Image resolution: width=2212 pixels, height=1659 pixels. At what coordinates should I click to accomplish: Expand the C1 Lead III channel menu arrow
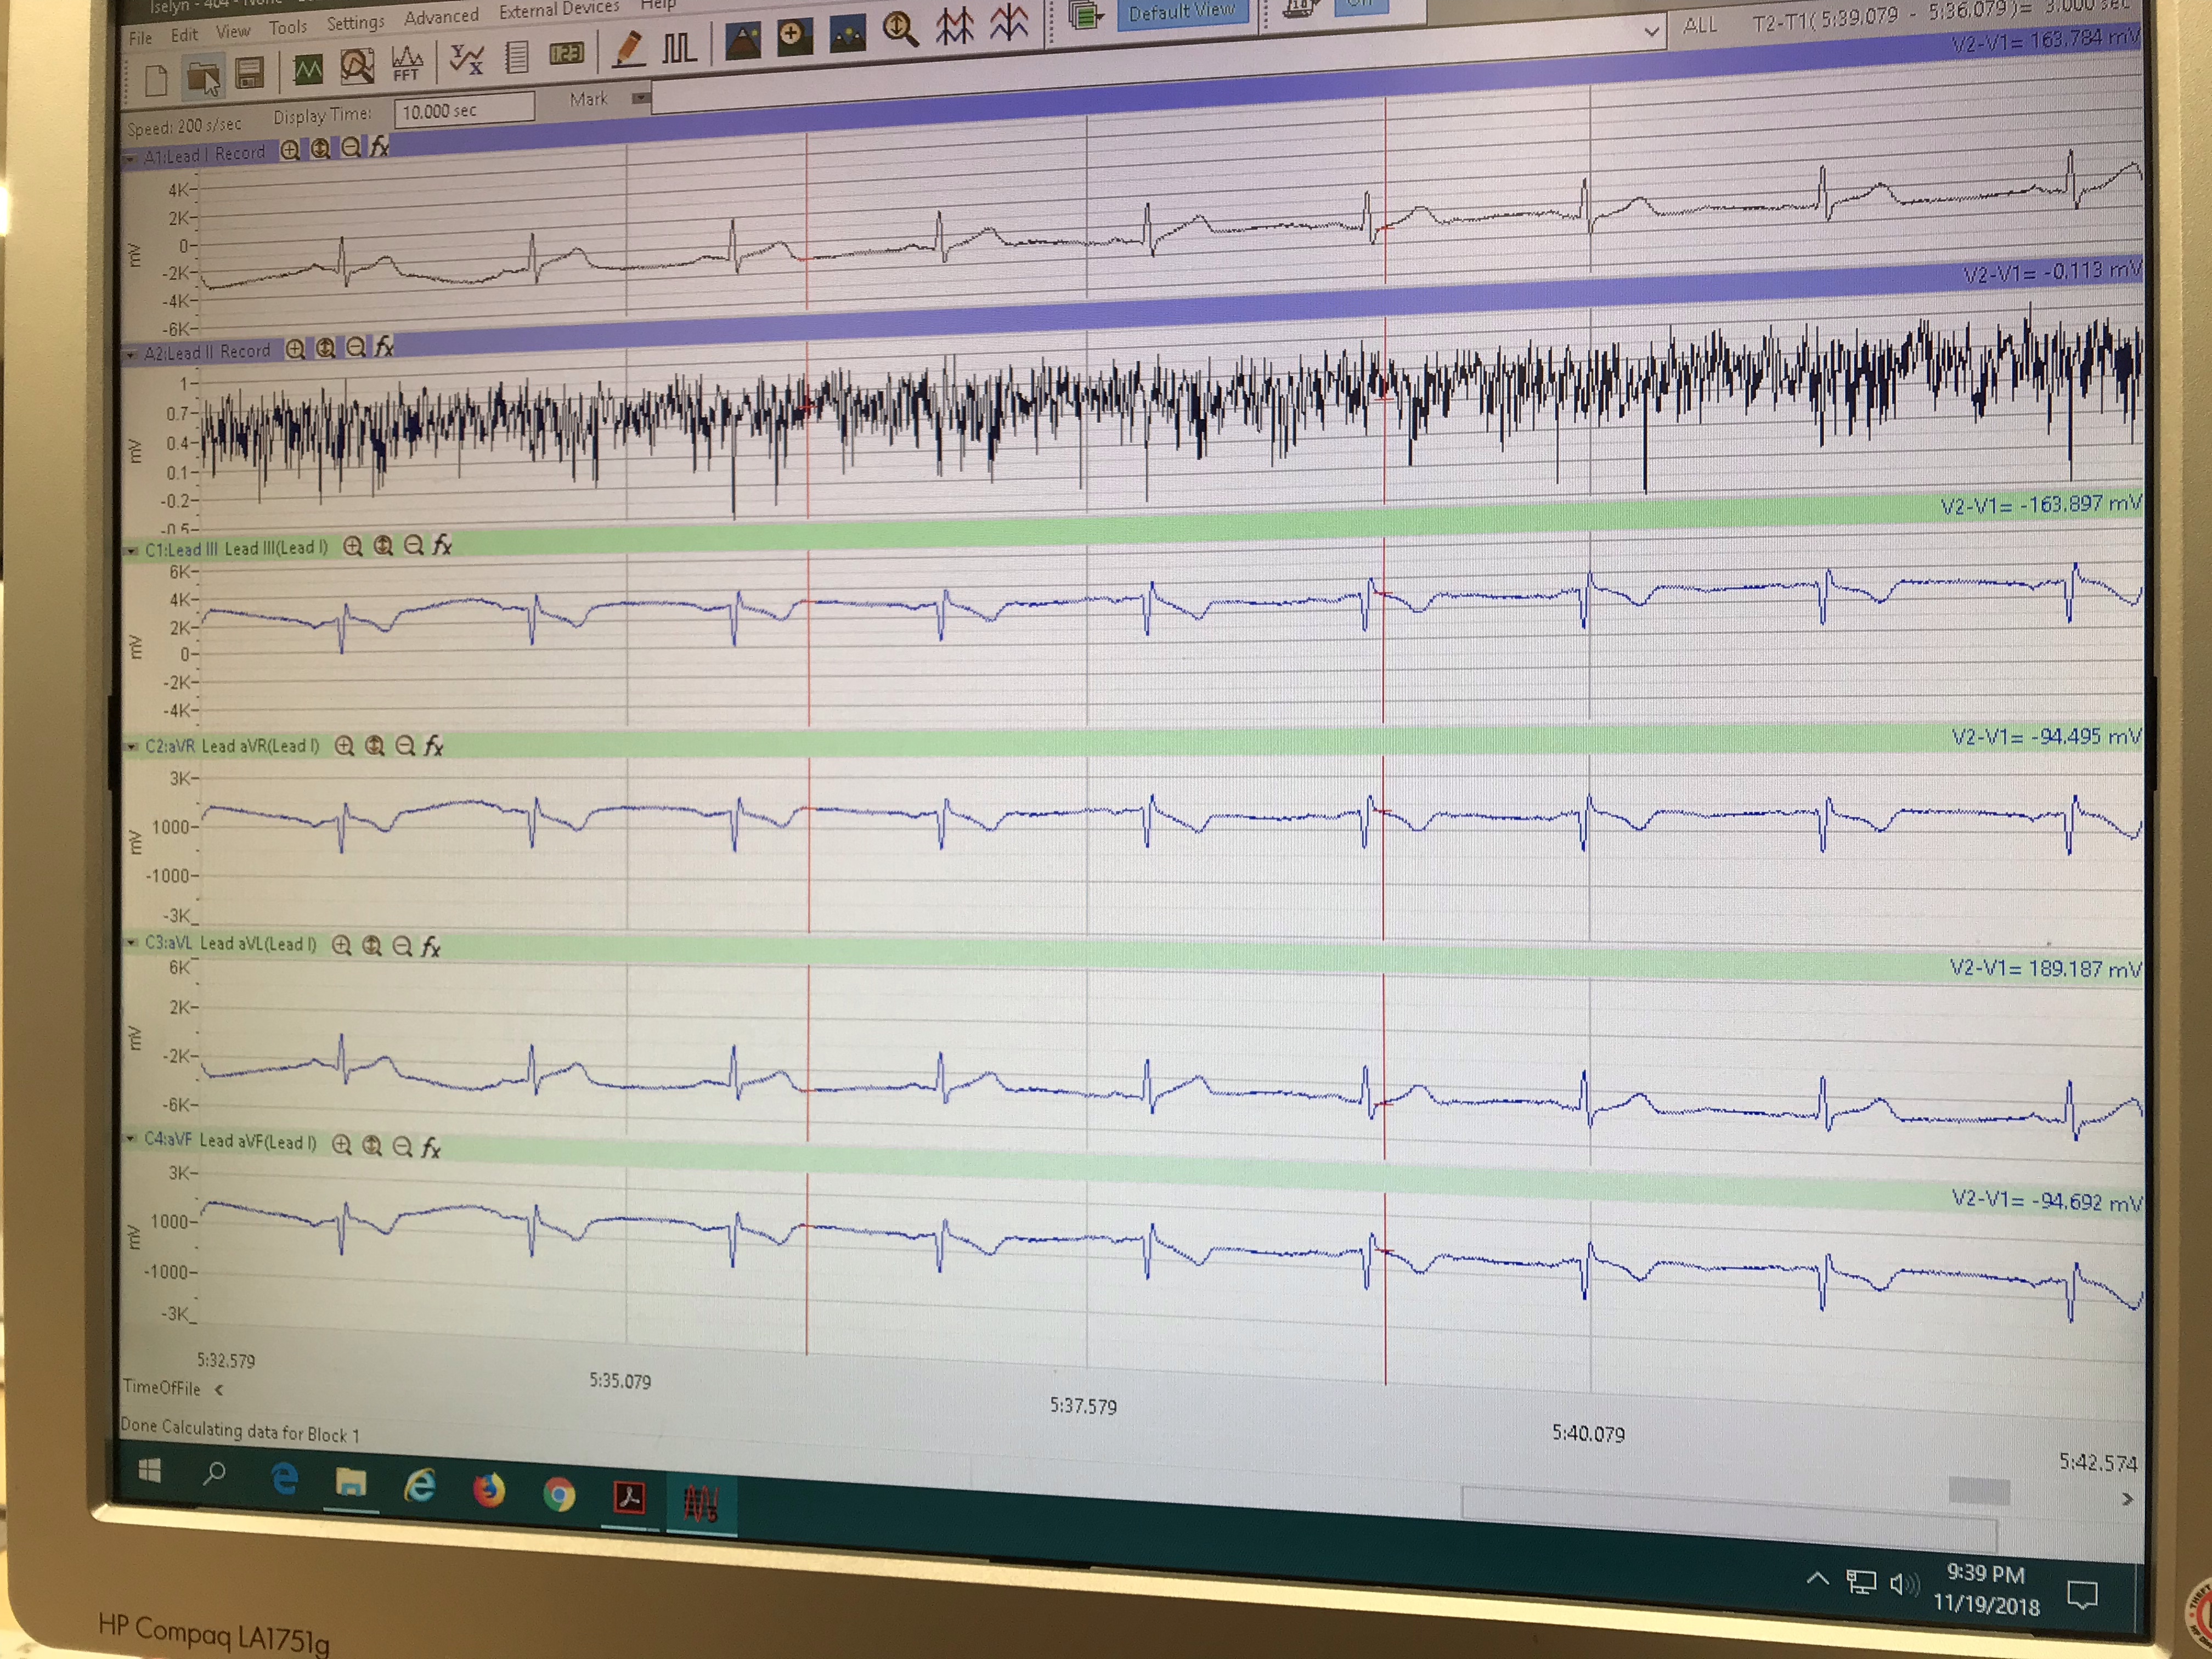[x=132, y=550]
